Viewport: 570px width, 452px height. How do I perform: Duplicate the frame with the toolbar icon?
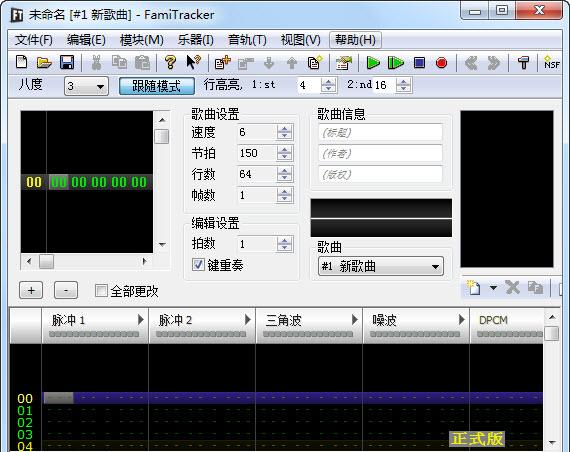click(315, 63)
